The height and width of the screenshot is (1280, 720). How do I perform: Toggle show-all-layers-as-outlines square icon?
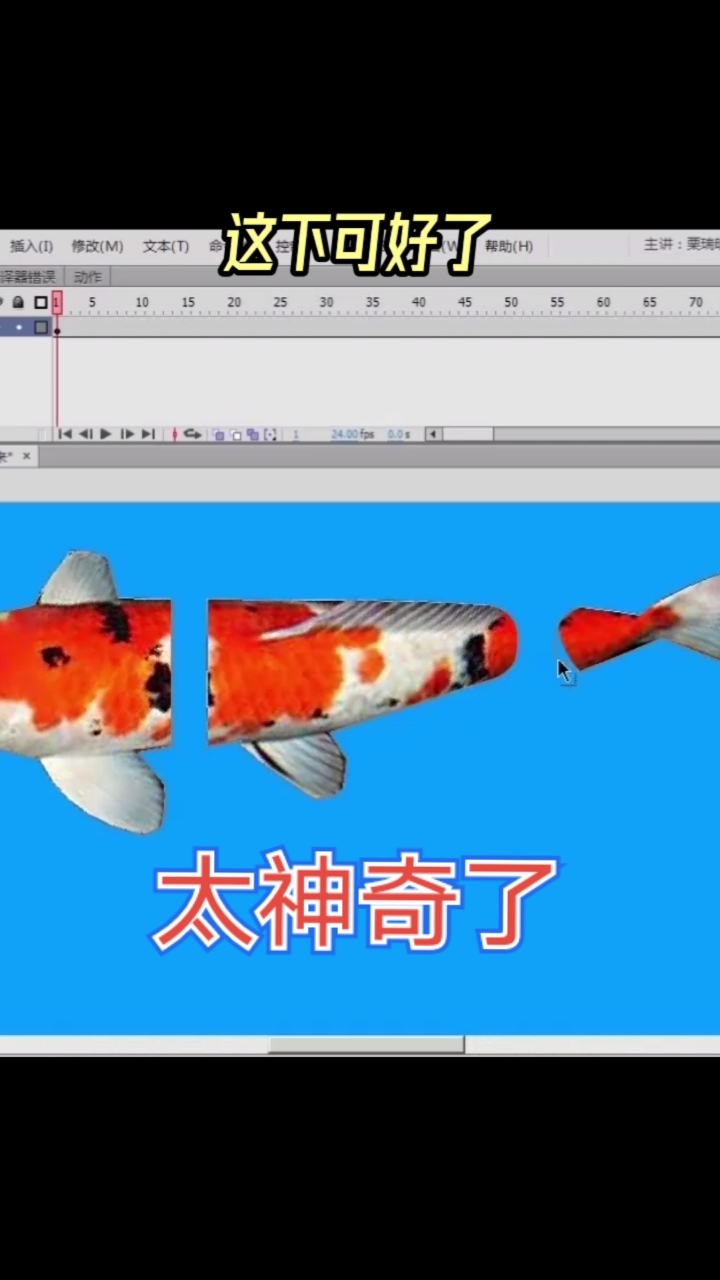pyautogui.click(x=41, y=302)
